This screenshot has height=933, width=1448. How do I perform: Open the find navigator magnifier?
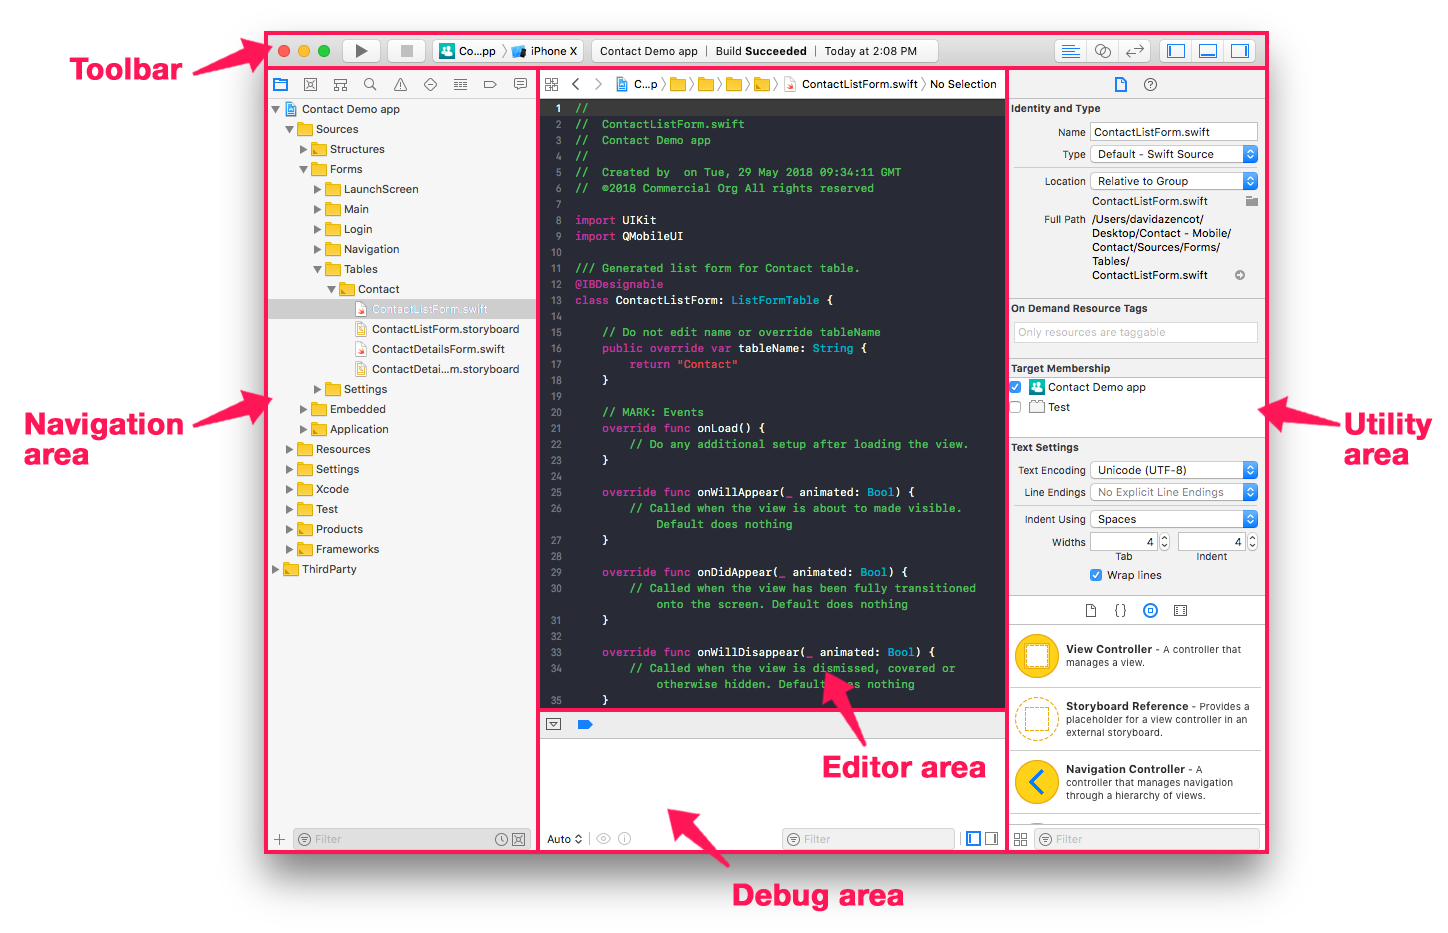[370, 85]
